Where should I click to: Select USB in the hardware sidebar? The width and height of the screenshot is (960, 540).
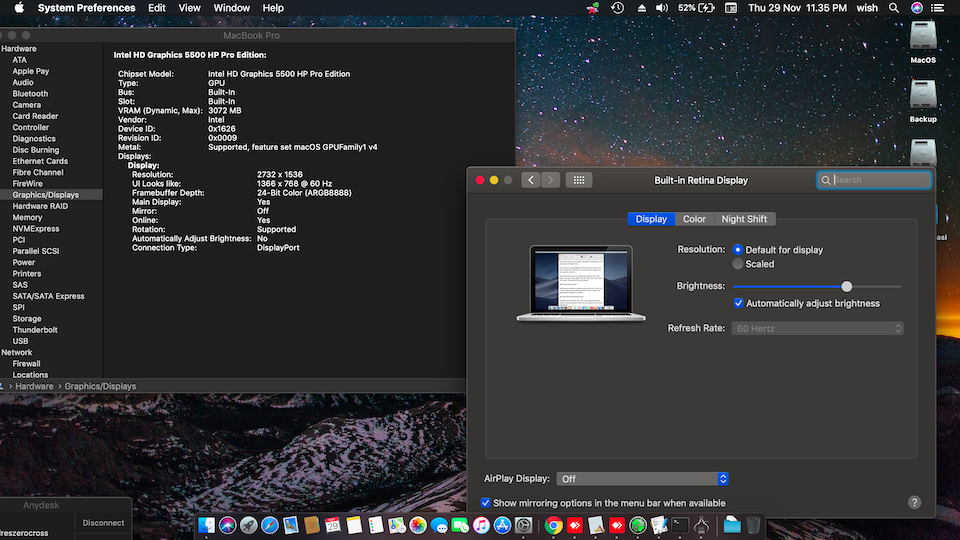tap(20, 341)
